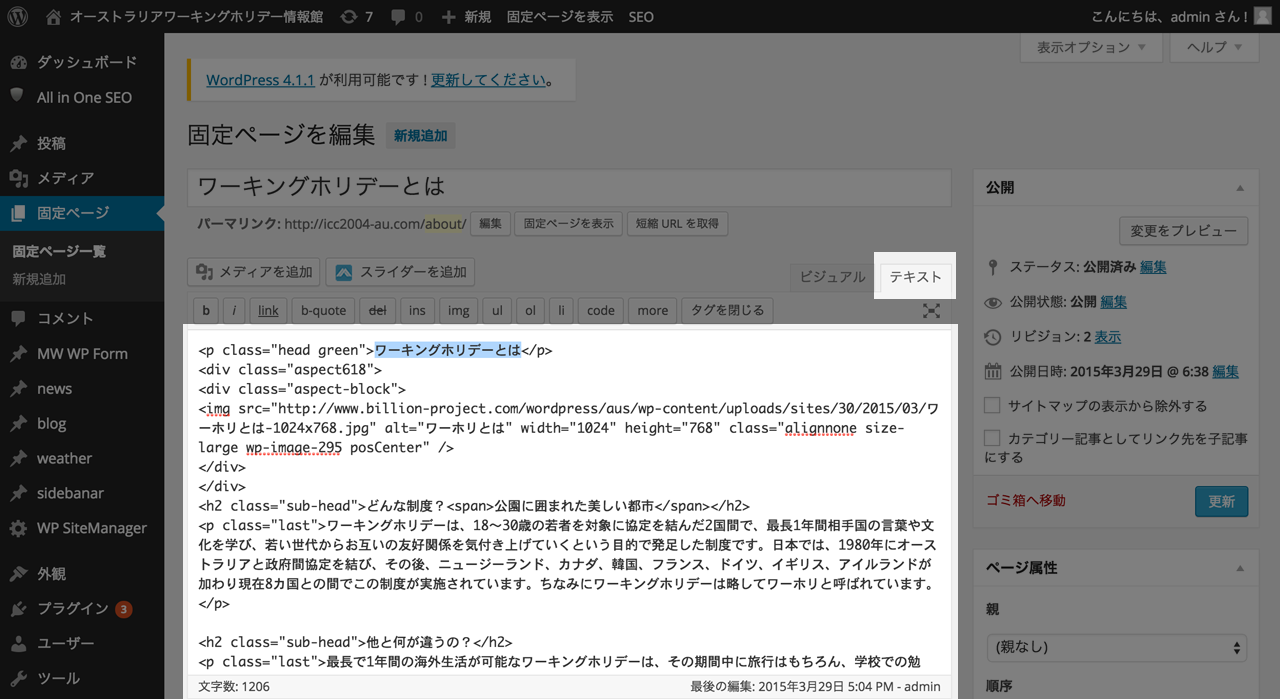Viewport: 1280px width, 699px height.
Task: Open the SEO admin bar menu
Action: pyautogui.click(x=641, y=16)
